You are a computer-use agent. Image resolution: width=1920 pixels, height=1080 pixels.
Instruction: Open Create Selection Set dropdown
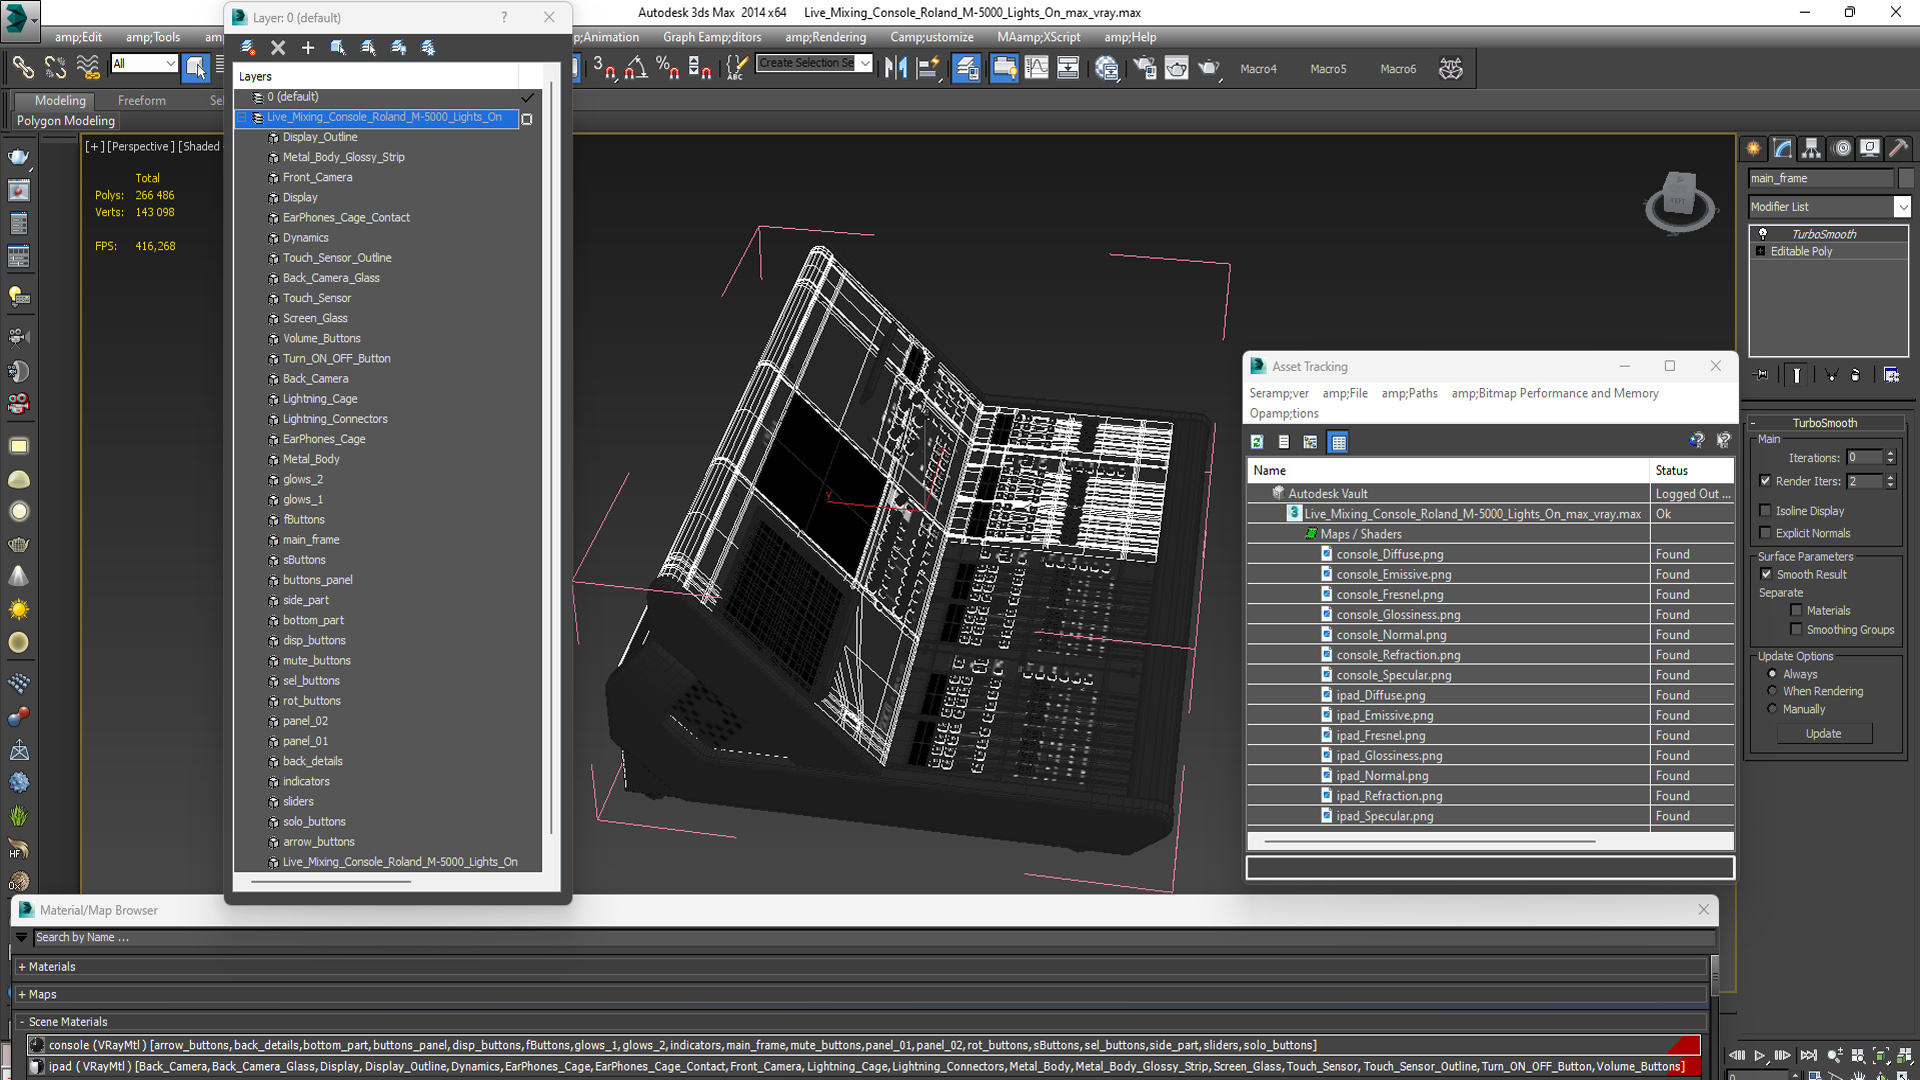865,63
